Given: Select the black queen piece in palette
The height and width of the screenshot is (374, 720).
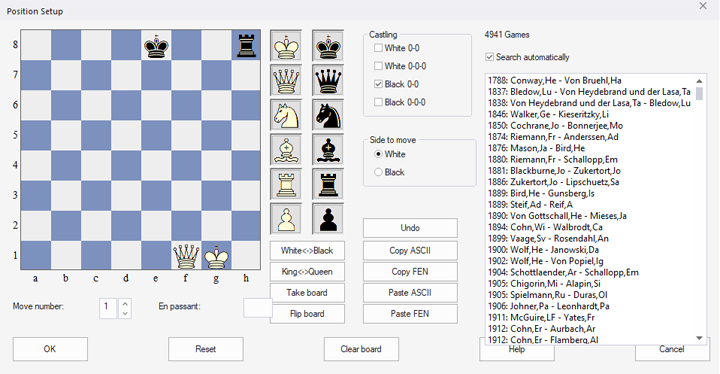Looking at the screenshot, I should [328, 80].
